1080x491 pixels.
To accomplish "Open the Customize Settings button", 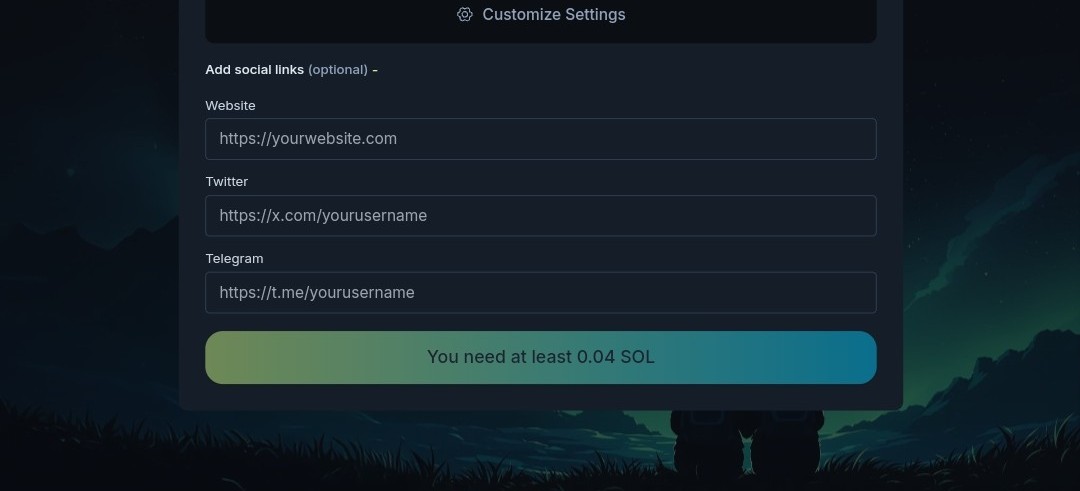I will (541, 15).
